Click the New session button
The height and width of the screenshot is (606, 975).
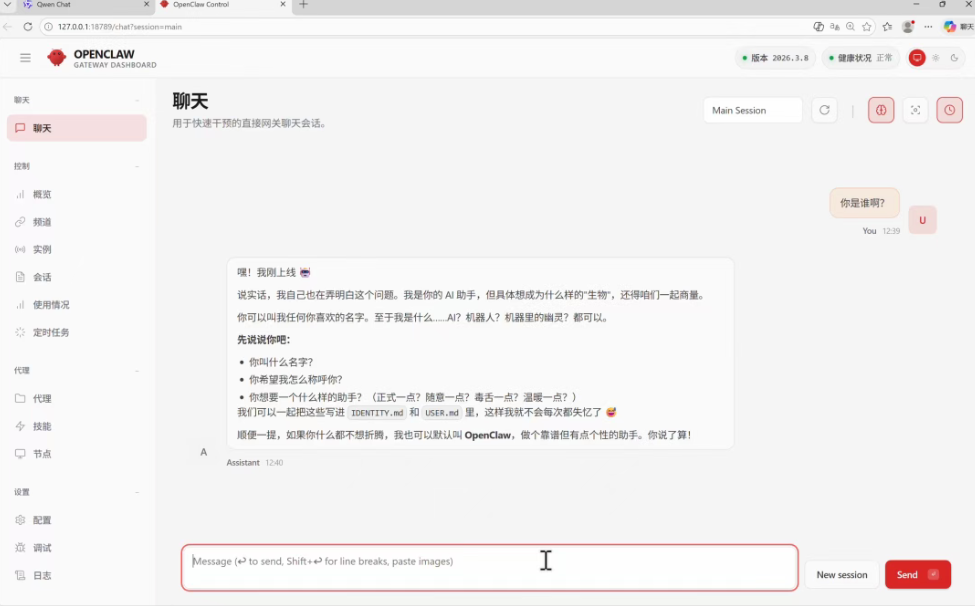pos(841,575)
